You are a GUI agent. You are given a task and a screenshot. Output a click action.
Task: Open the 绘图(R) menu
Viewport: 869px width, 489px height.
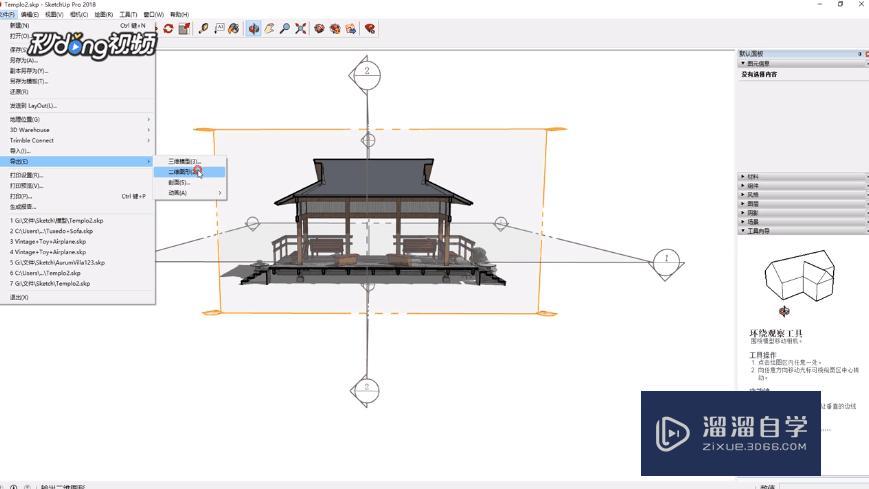[104, 14]
